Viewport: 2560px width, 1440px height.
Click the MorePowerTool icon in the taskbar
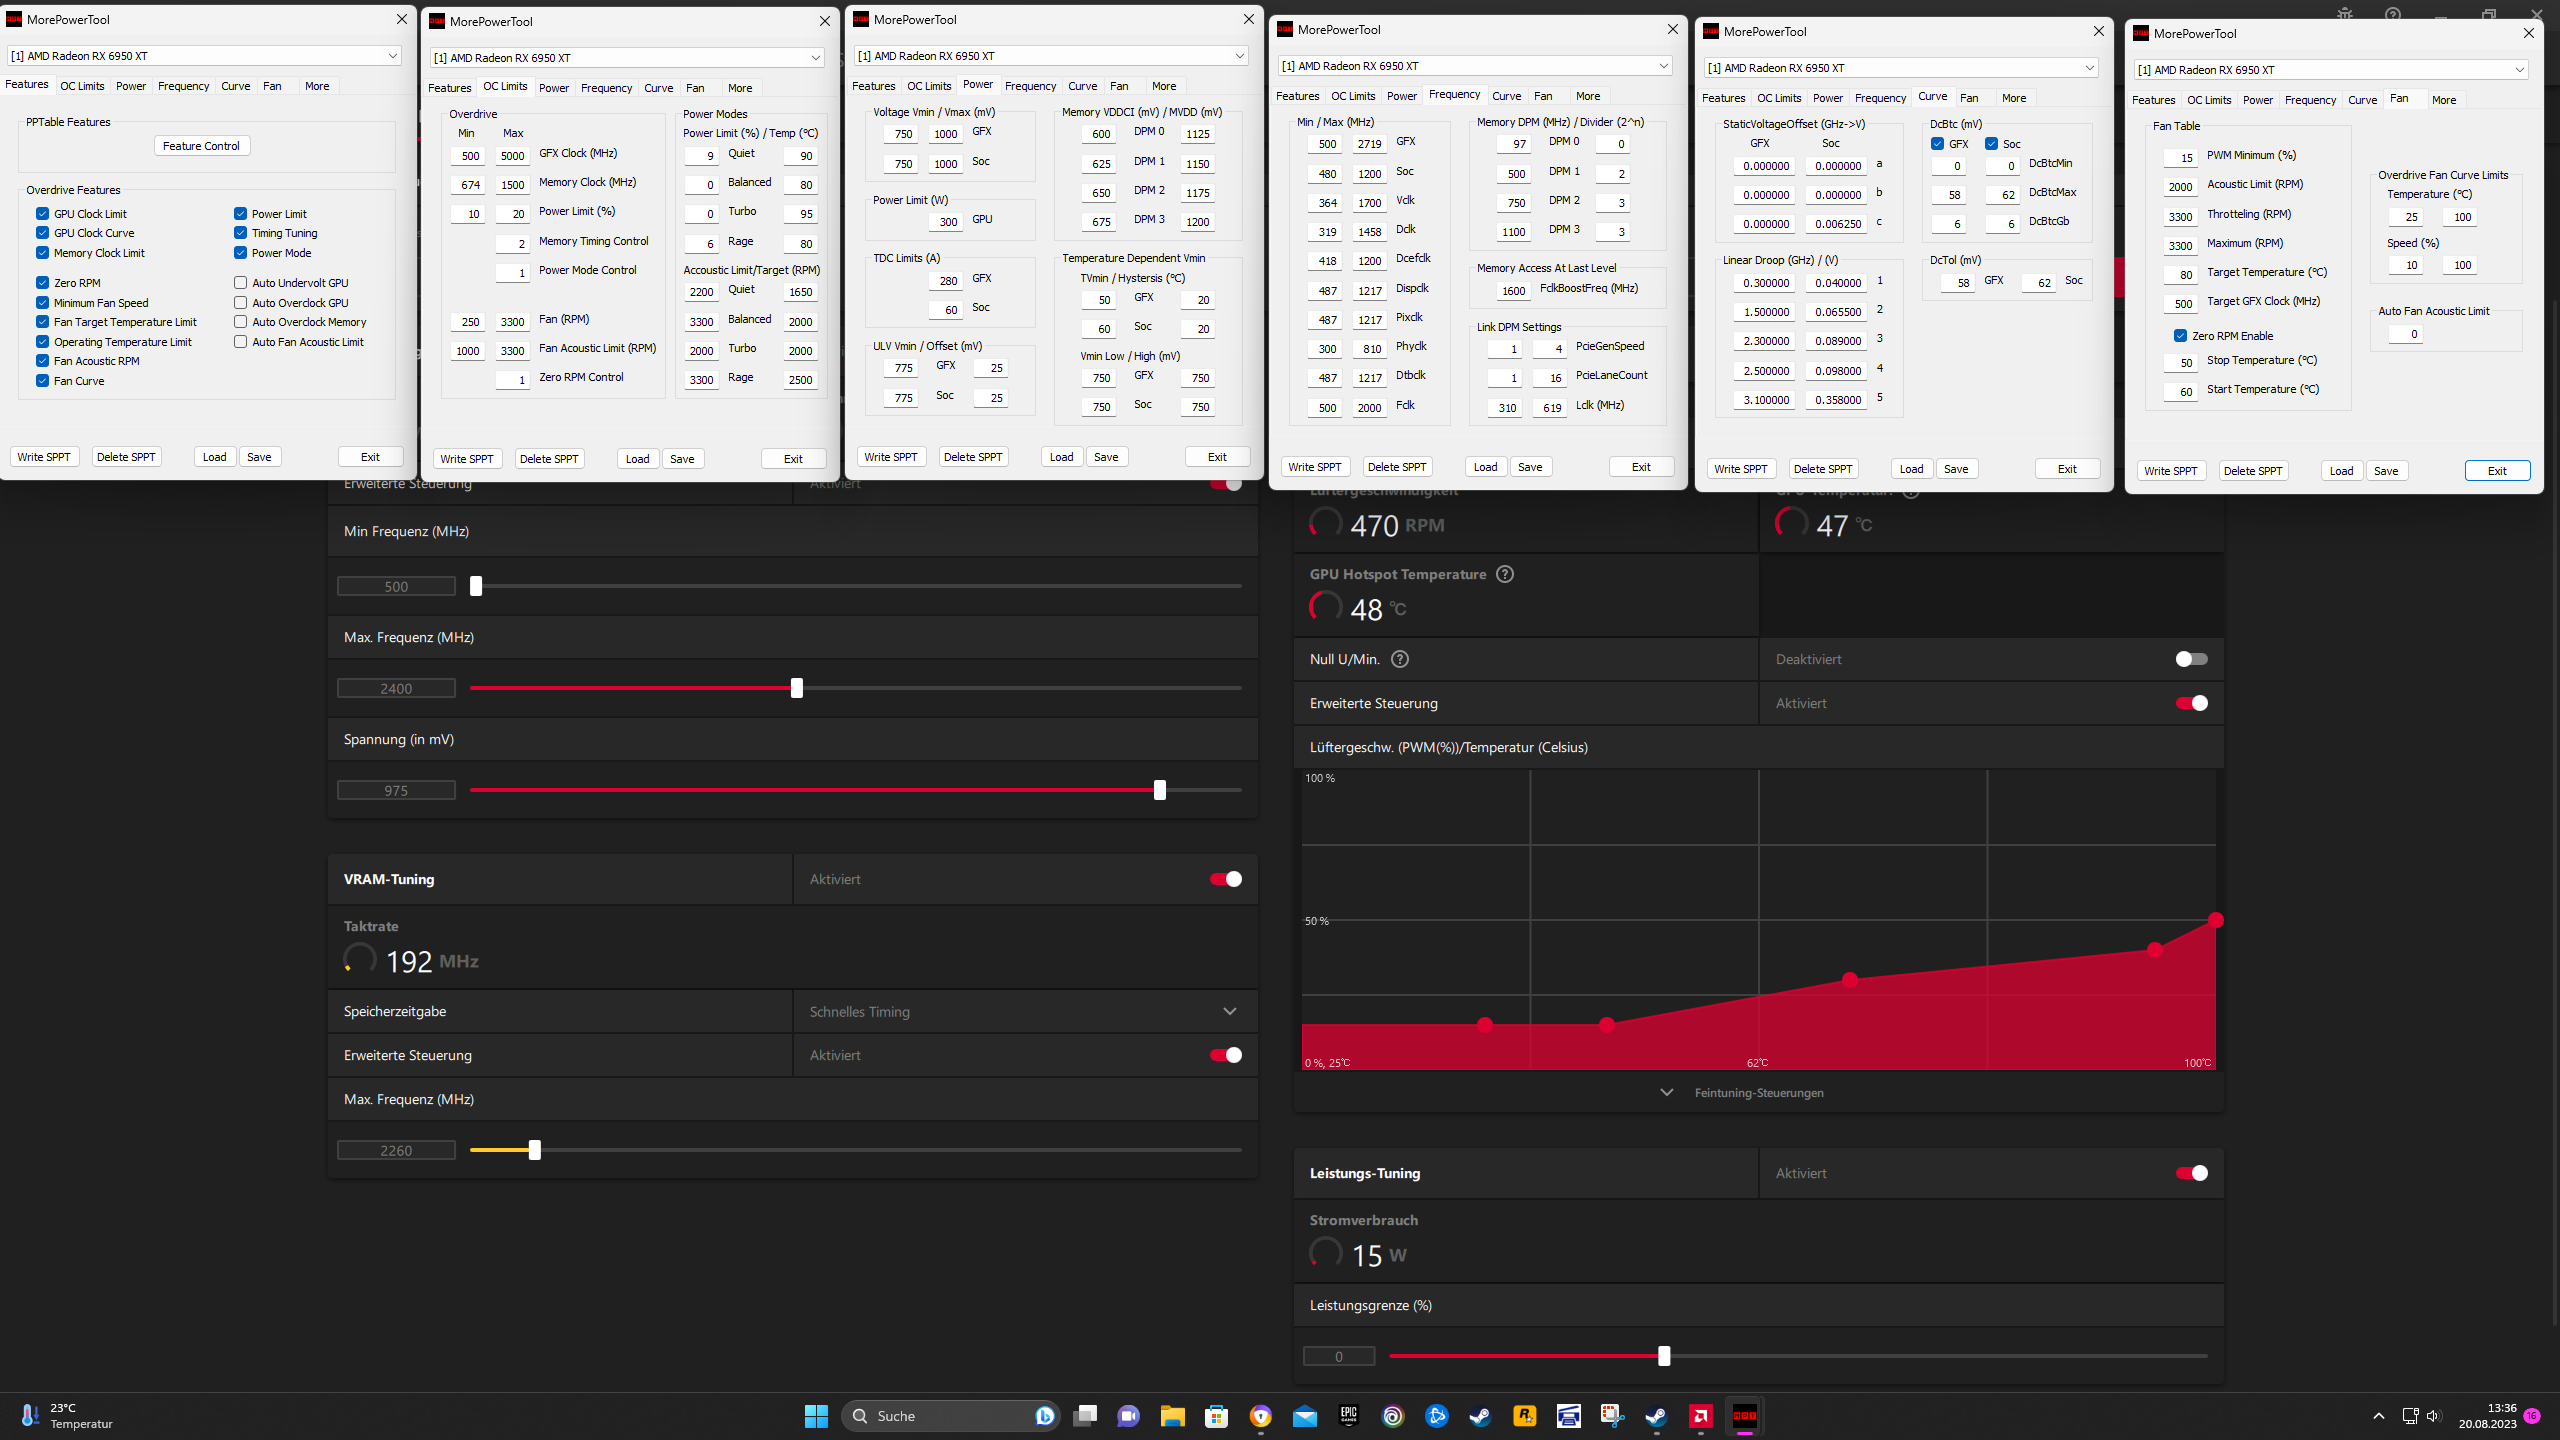pyautogui.click(x=1744, y=1416)
